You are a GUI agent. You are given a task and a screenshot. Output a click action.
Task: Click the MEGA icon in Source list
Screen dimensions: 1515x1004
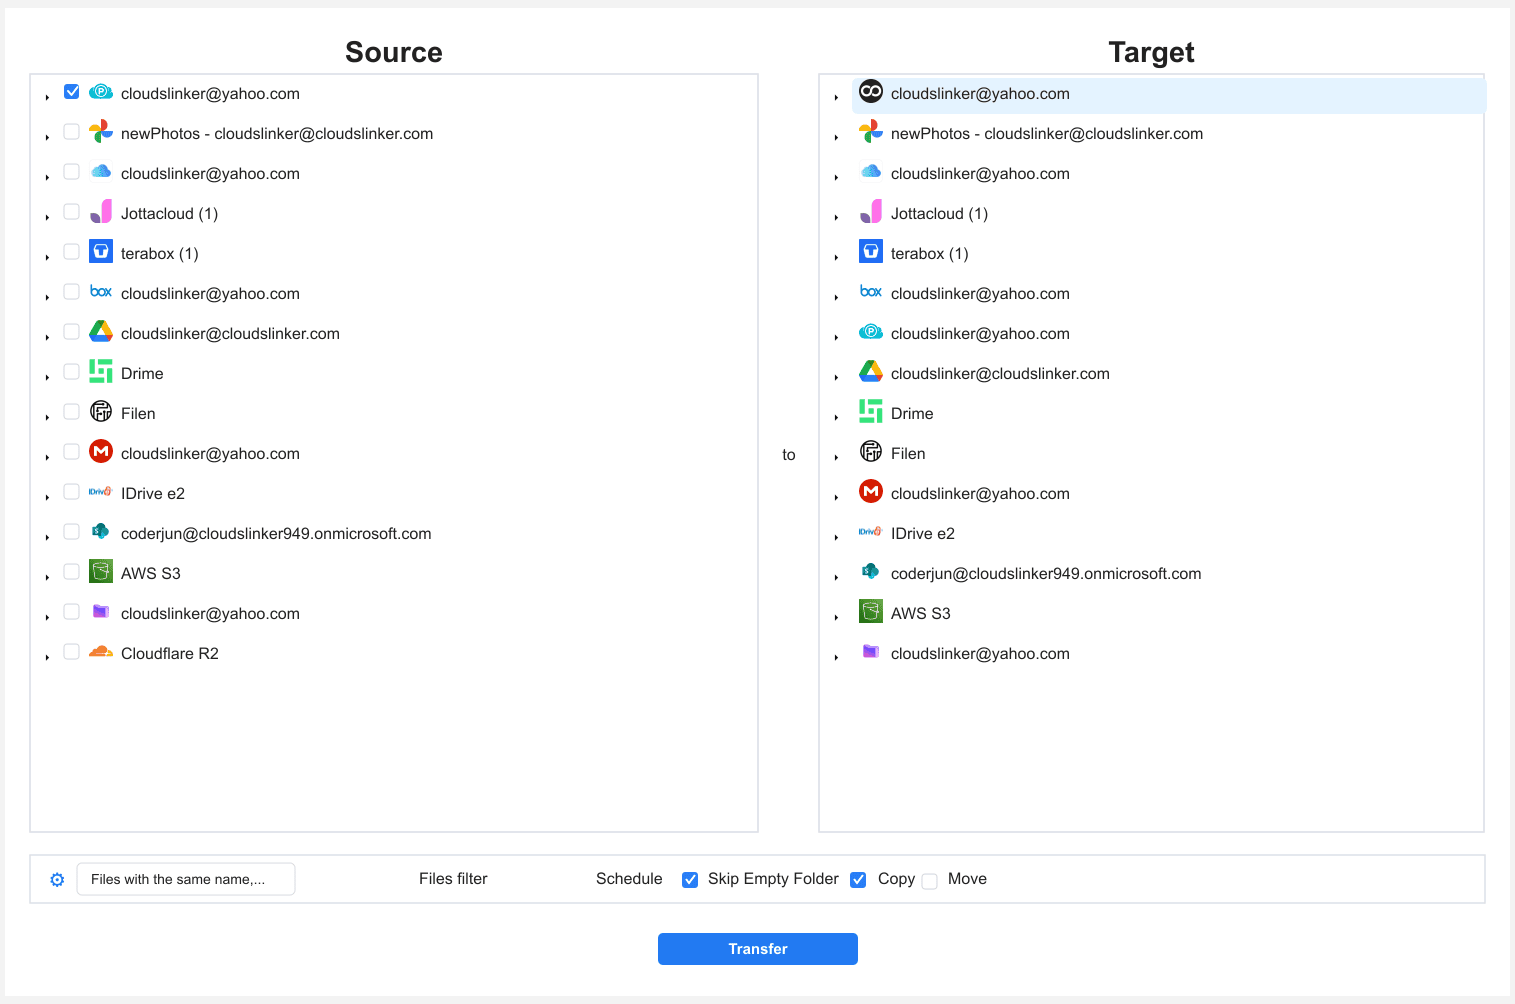(x=101, y=451)
